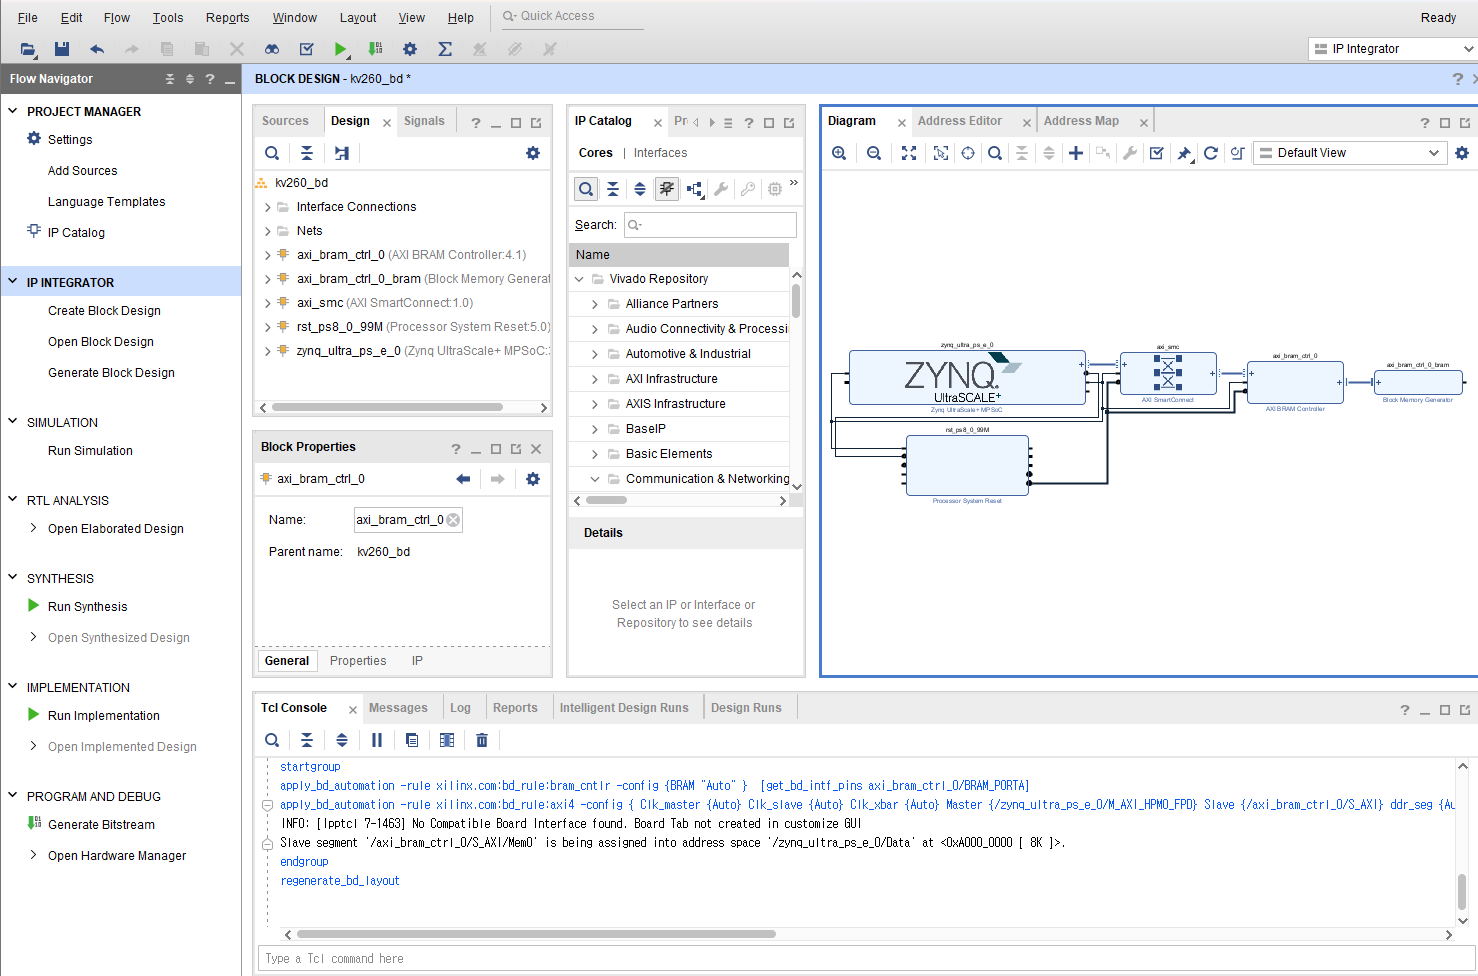
Task: Click the Tcl Console help question mark
Action: 1405,710
